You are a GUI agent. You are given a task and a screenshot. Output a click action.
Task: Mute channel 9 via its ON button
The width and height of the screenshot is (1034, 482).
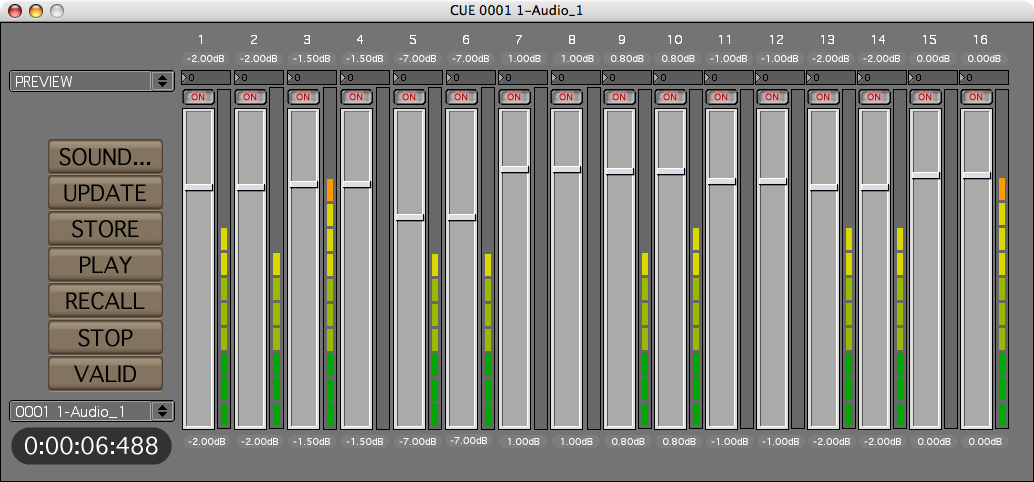(x=618, y=97)
